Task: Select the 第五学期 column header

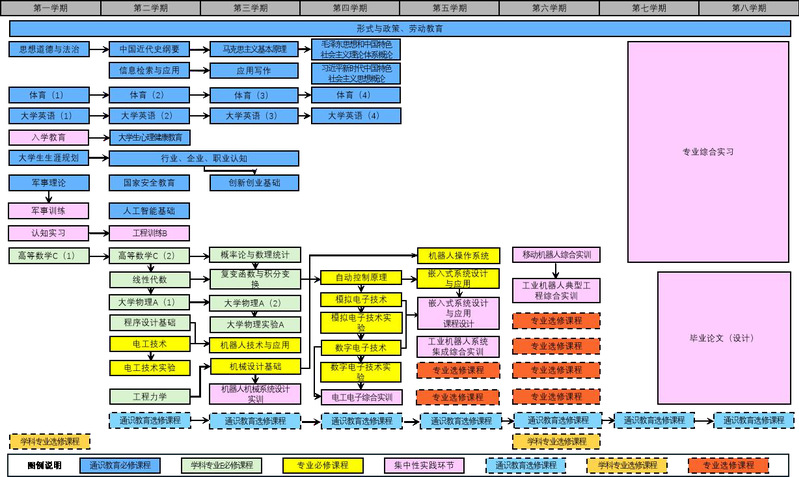Action: [x=450, y=8]
